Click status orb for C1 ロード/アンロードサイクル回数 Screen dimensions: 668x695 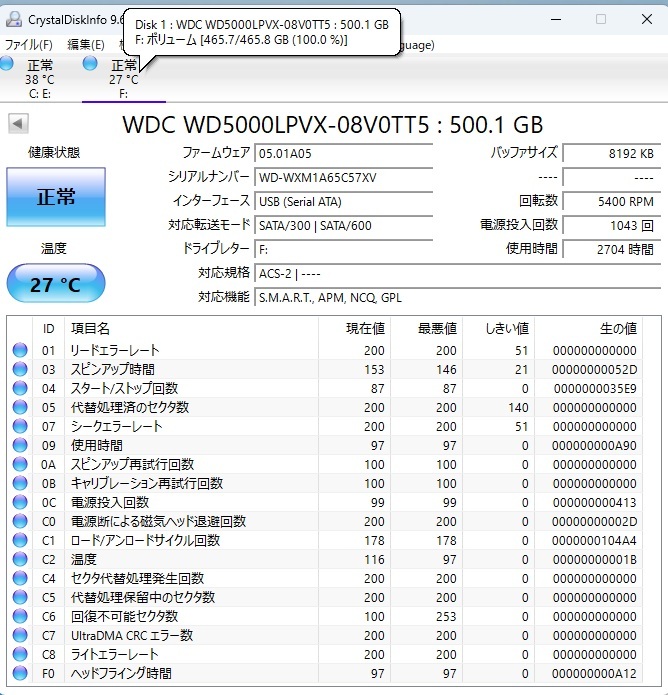coord(20,540)
